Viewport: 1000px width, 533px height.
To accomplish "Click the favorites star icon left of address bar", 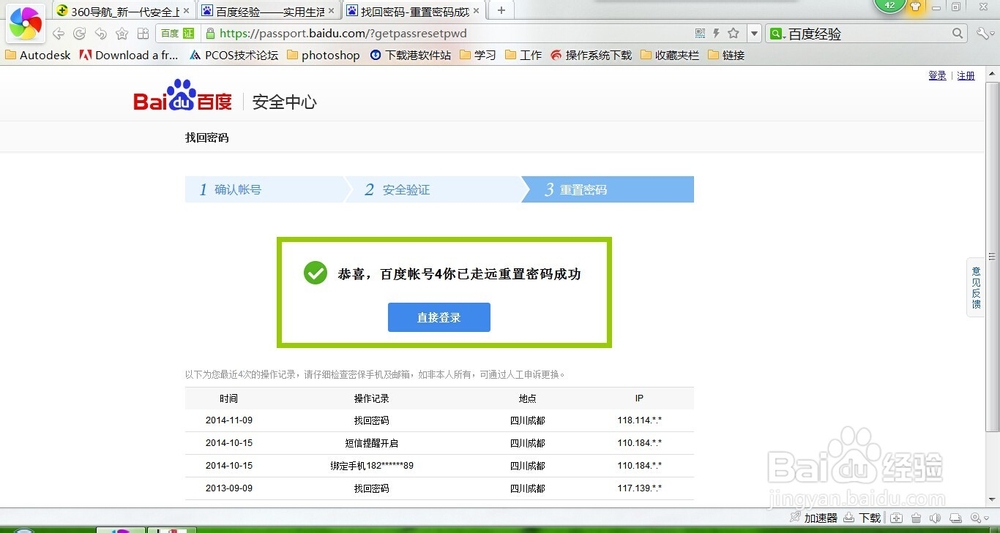I will tap(122, 34).
